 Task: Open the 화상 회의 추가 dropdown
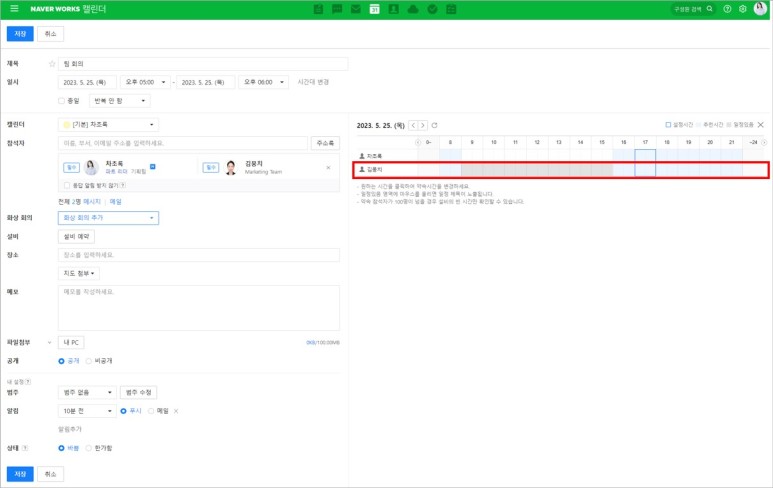(108, 218)
